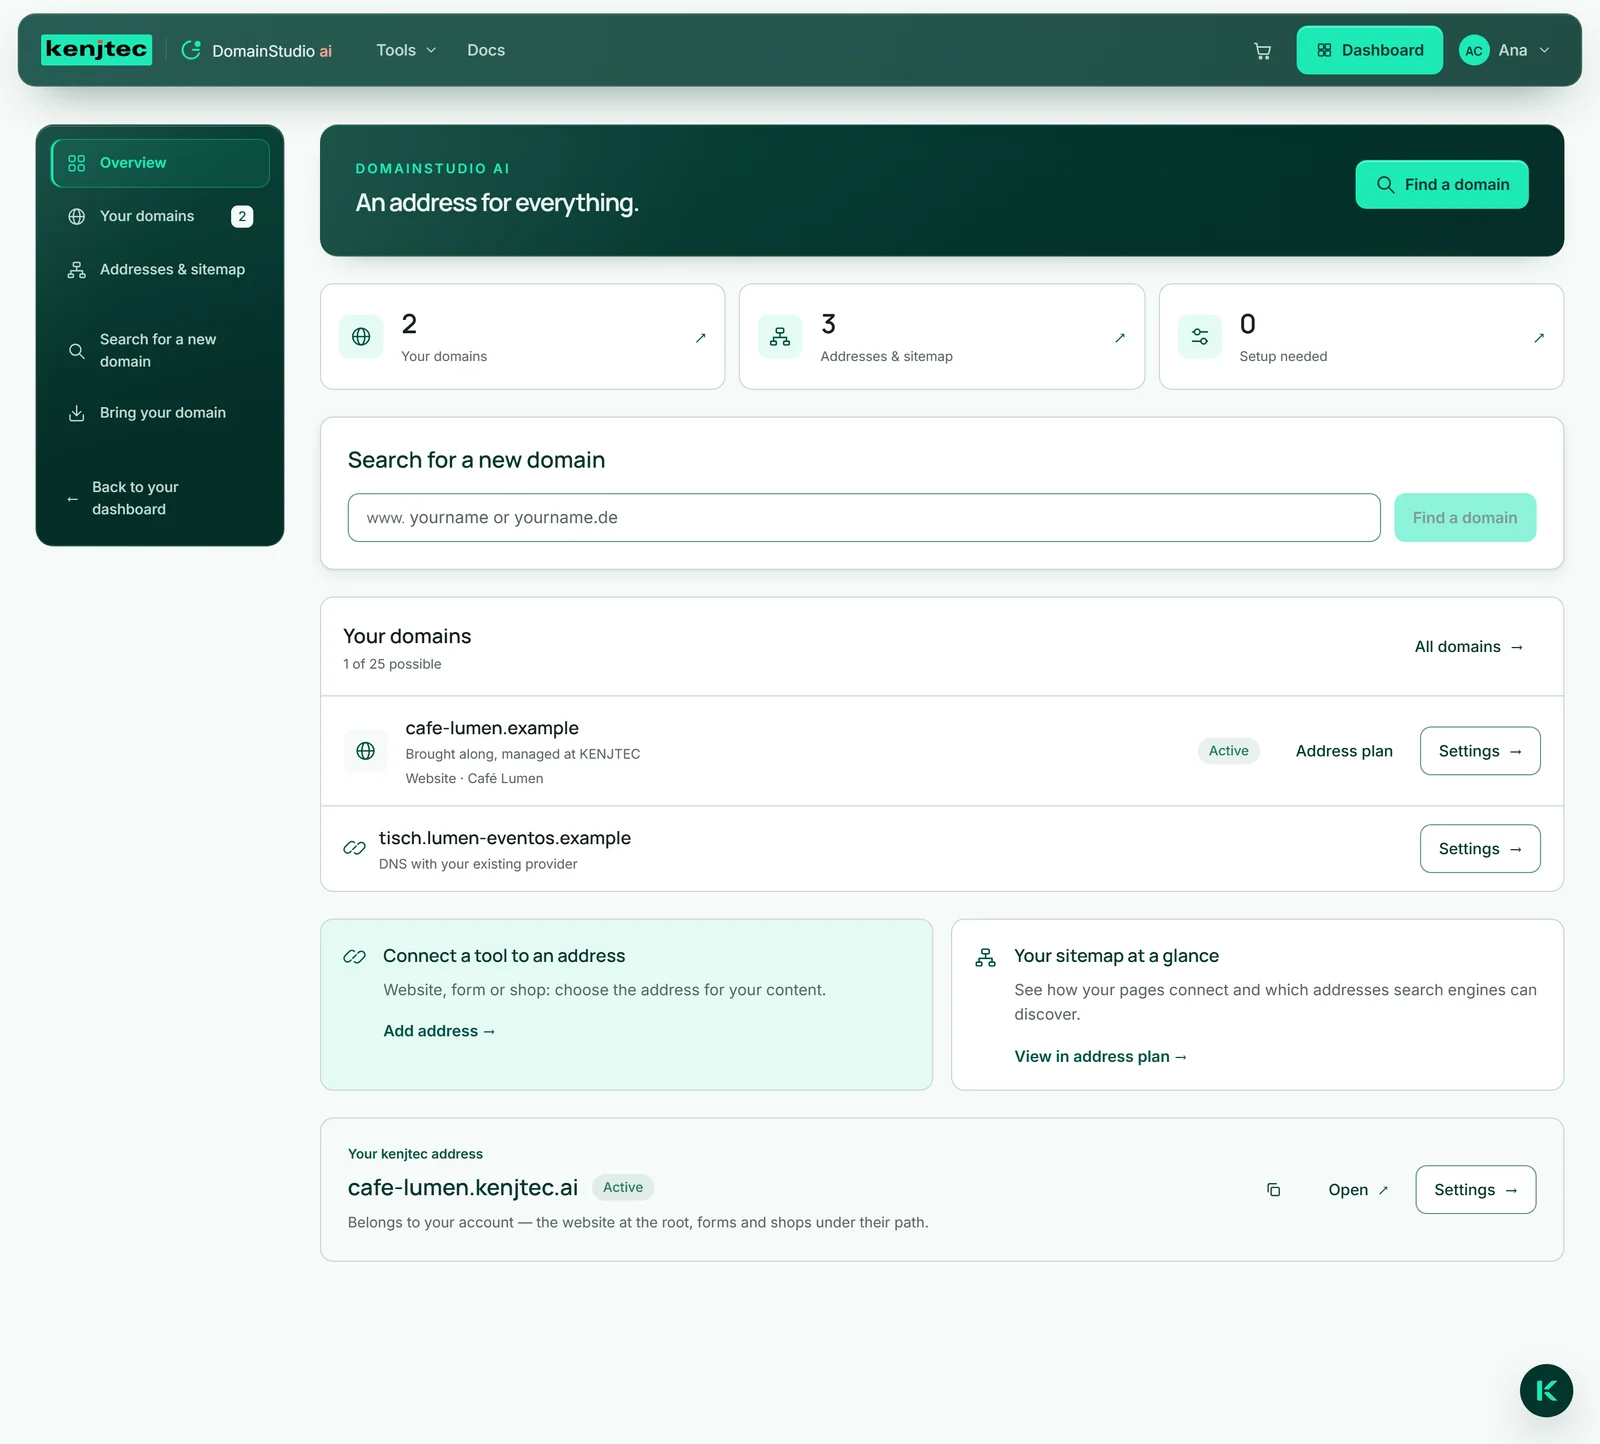
Task: Open Addresses & sitemap in the sidebar
Action: click(x=160, y=270)
